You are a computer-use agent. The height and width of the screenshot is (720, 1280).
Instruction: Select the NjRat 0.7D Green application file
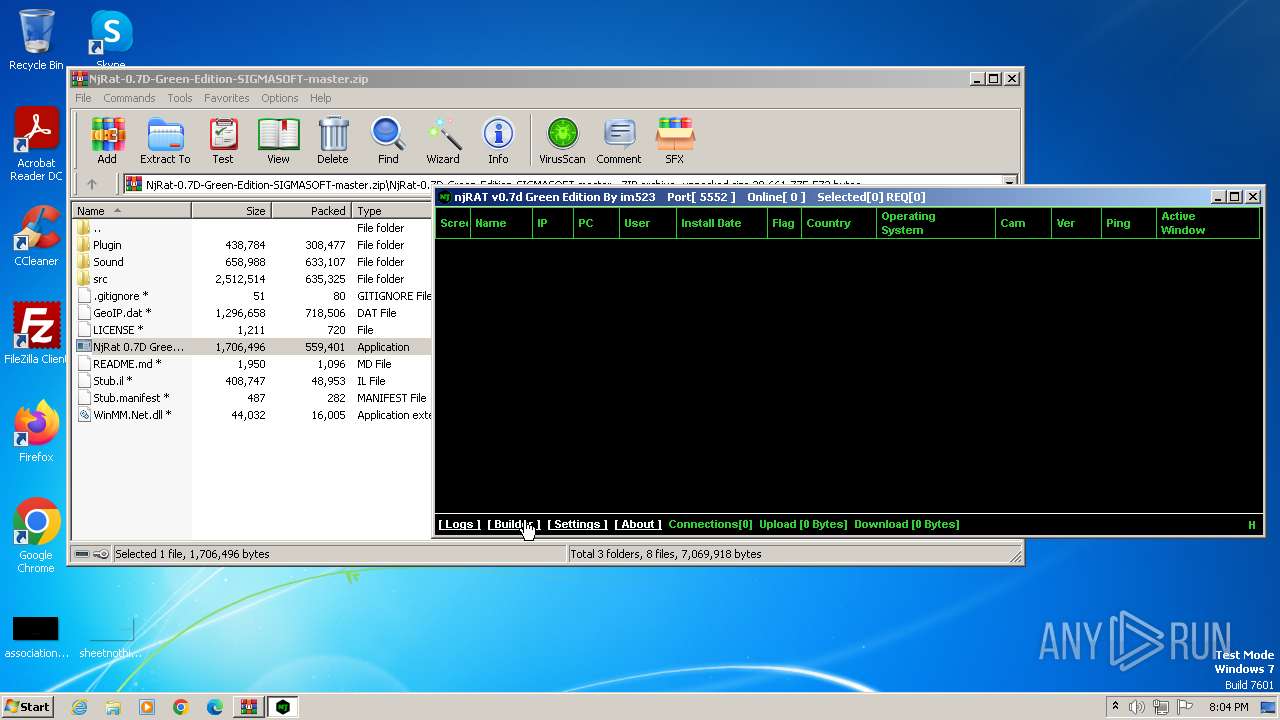[252, 347]
